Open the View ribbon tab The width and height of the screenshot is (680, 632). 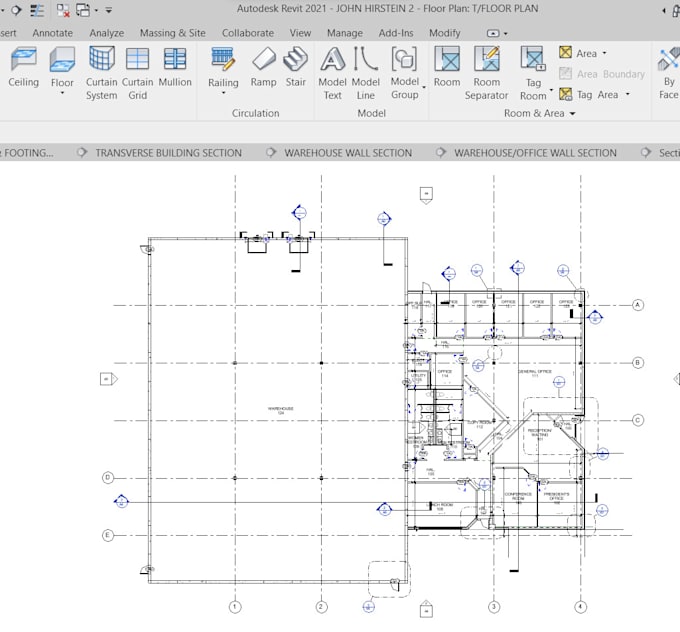coord(300,33)
